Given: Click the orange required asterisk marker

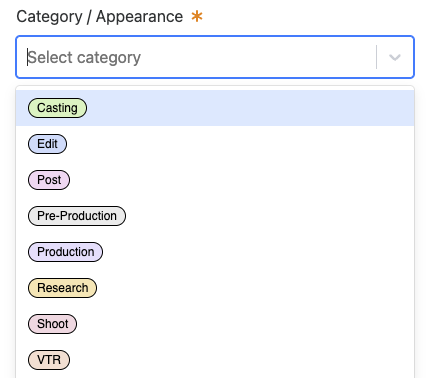Looking at the screenshot, I should 197,16.
